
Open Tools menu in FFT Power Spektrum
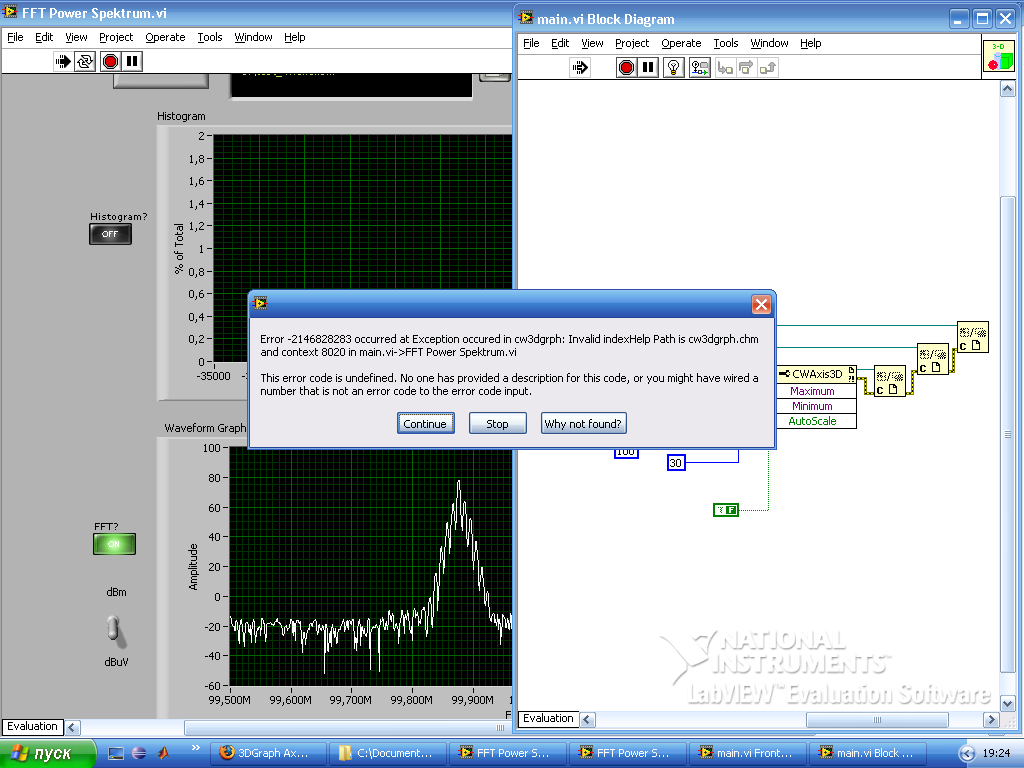click(210, 37)
